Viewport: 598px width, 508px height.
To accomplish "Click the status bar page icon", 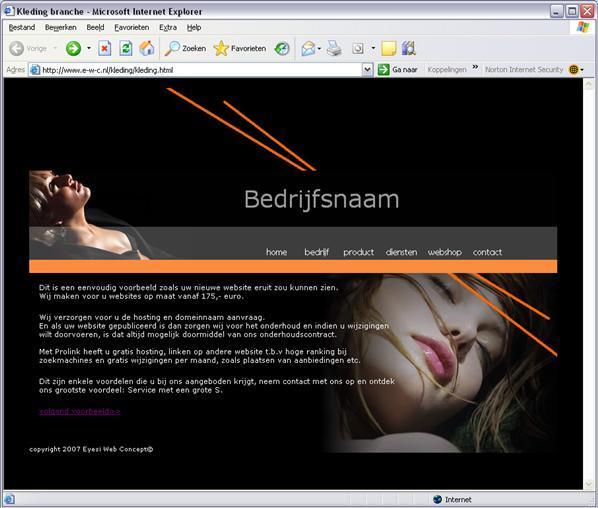I will (x=9, y=499).
